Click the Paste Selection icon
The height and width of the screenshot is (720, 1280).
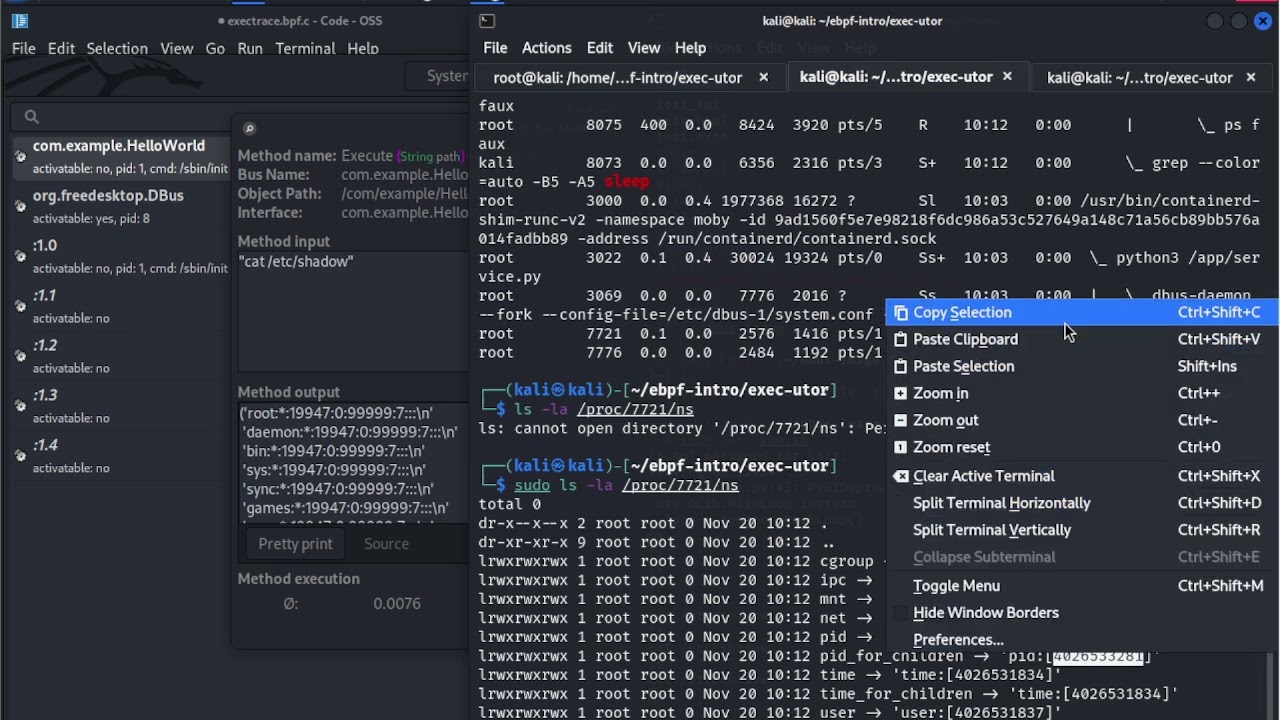click(900, 366)
